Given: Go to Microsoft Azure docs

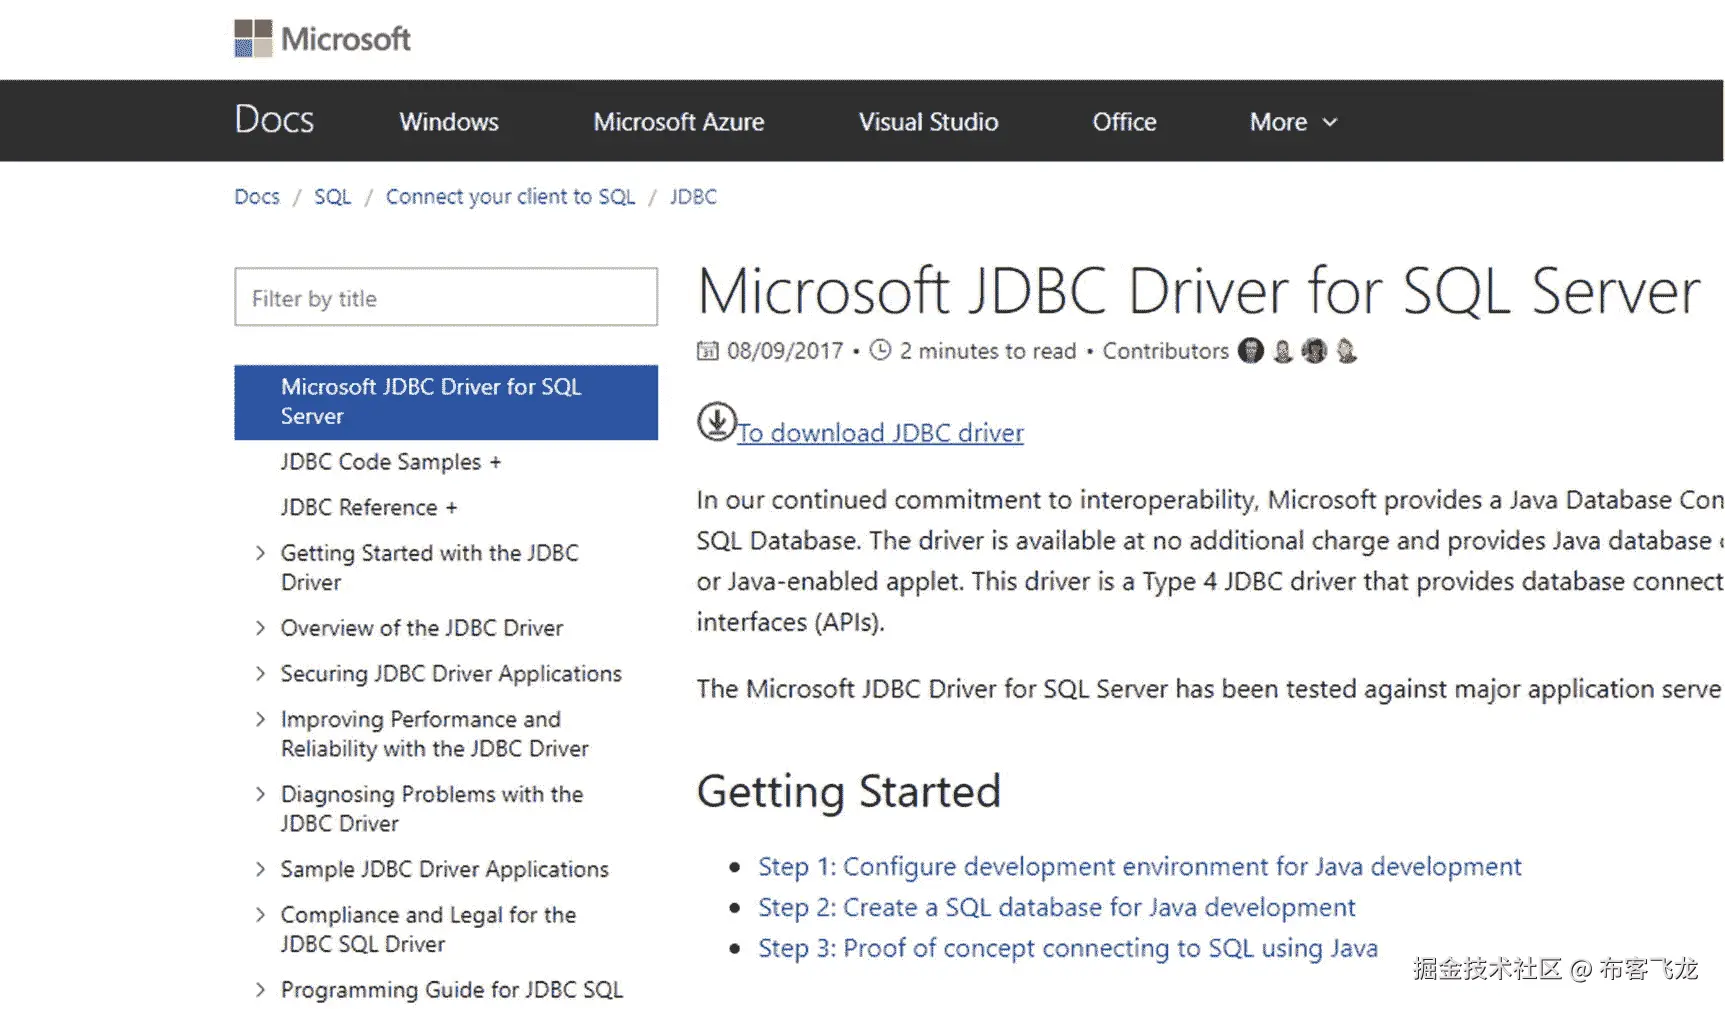Looking at the screenshot, I should 679,122.
